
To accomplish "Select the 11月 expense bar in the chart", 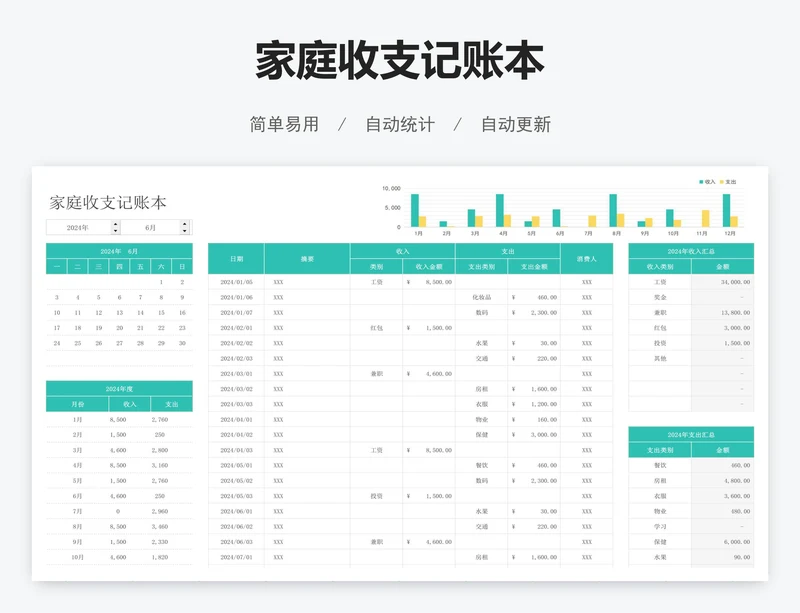I will pos(706,218).
